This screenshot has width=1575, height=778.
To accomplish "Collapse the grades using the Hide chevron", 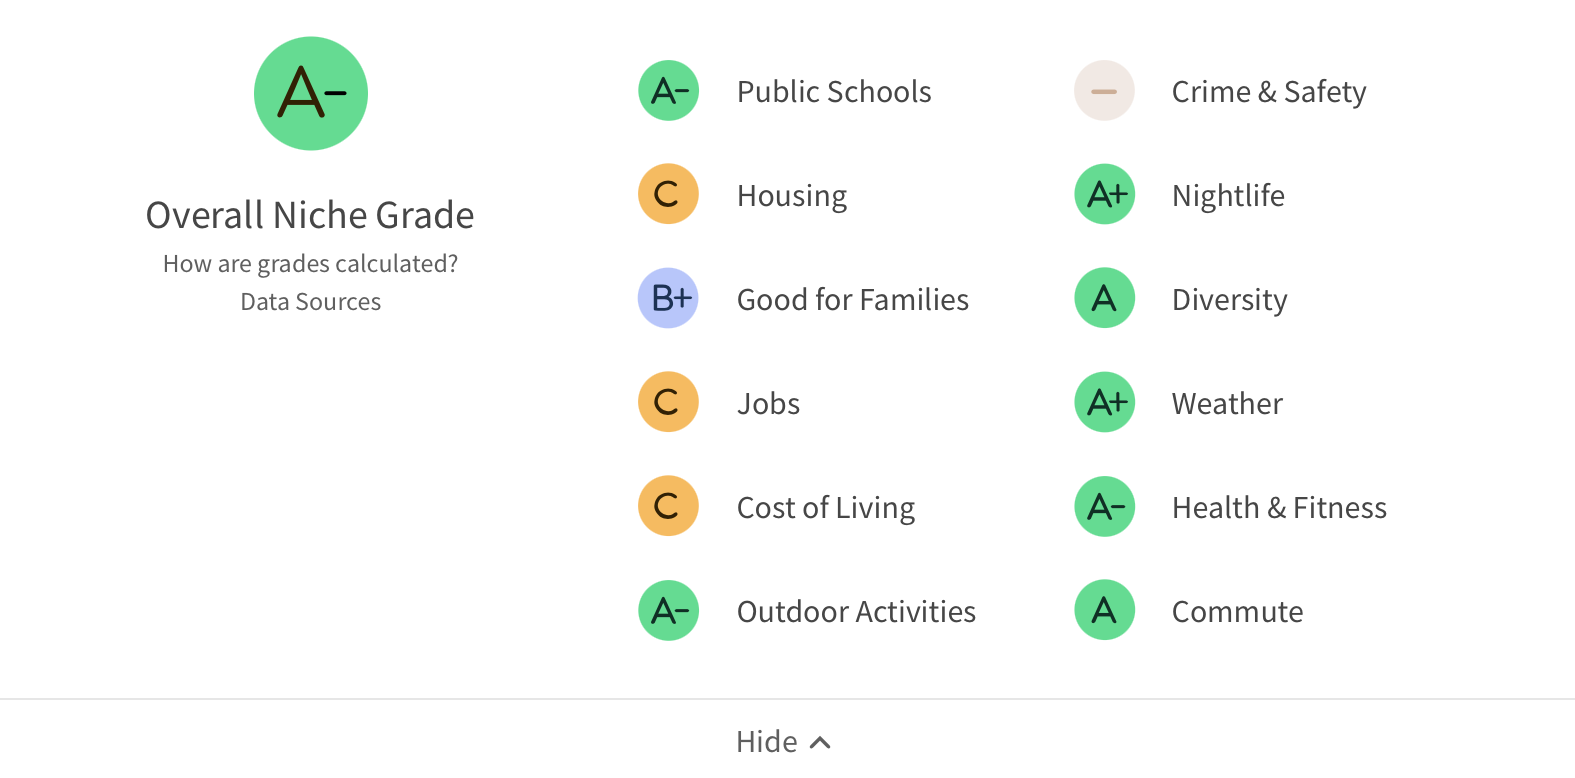I will pos(820,742).
